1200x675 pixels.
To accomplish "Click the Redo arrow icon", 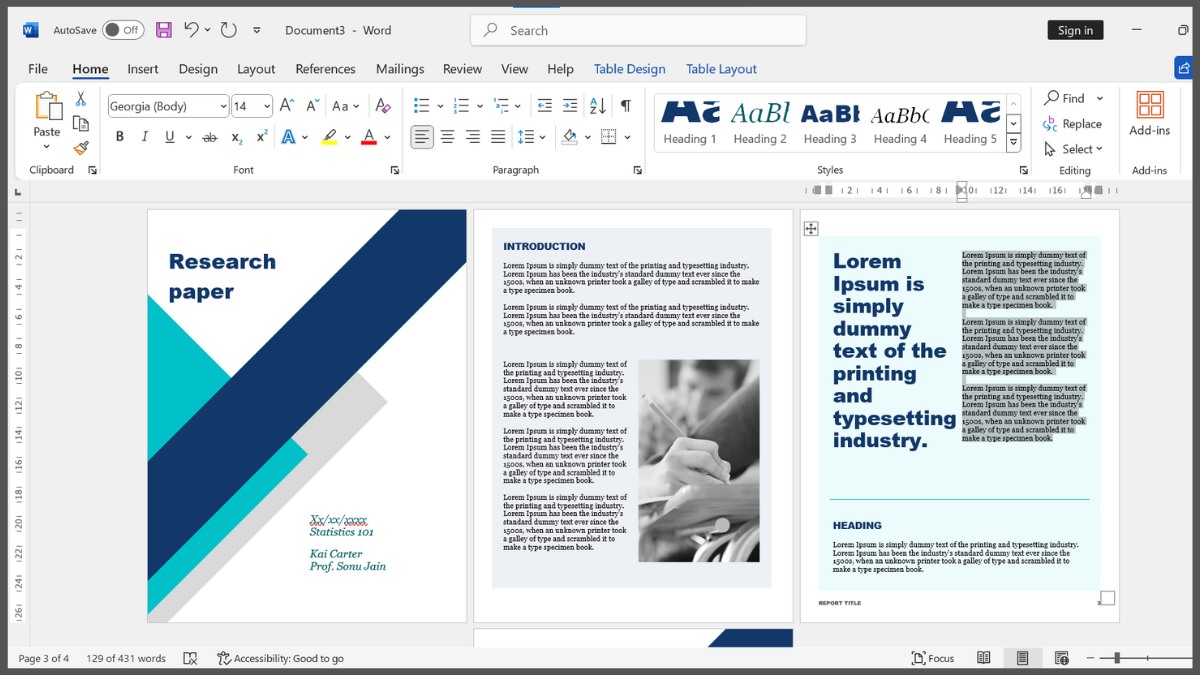I will [229, 30].
